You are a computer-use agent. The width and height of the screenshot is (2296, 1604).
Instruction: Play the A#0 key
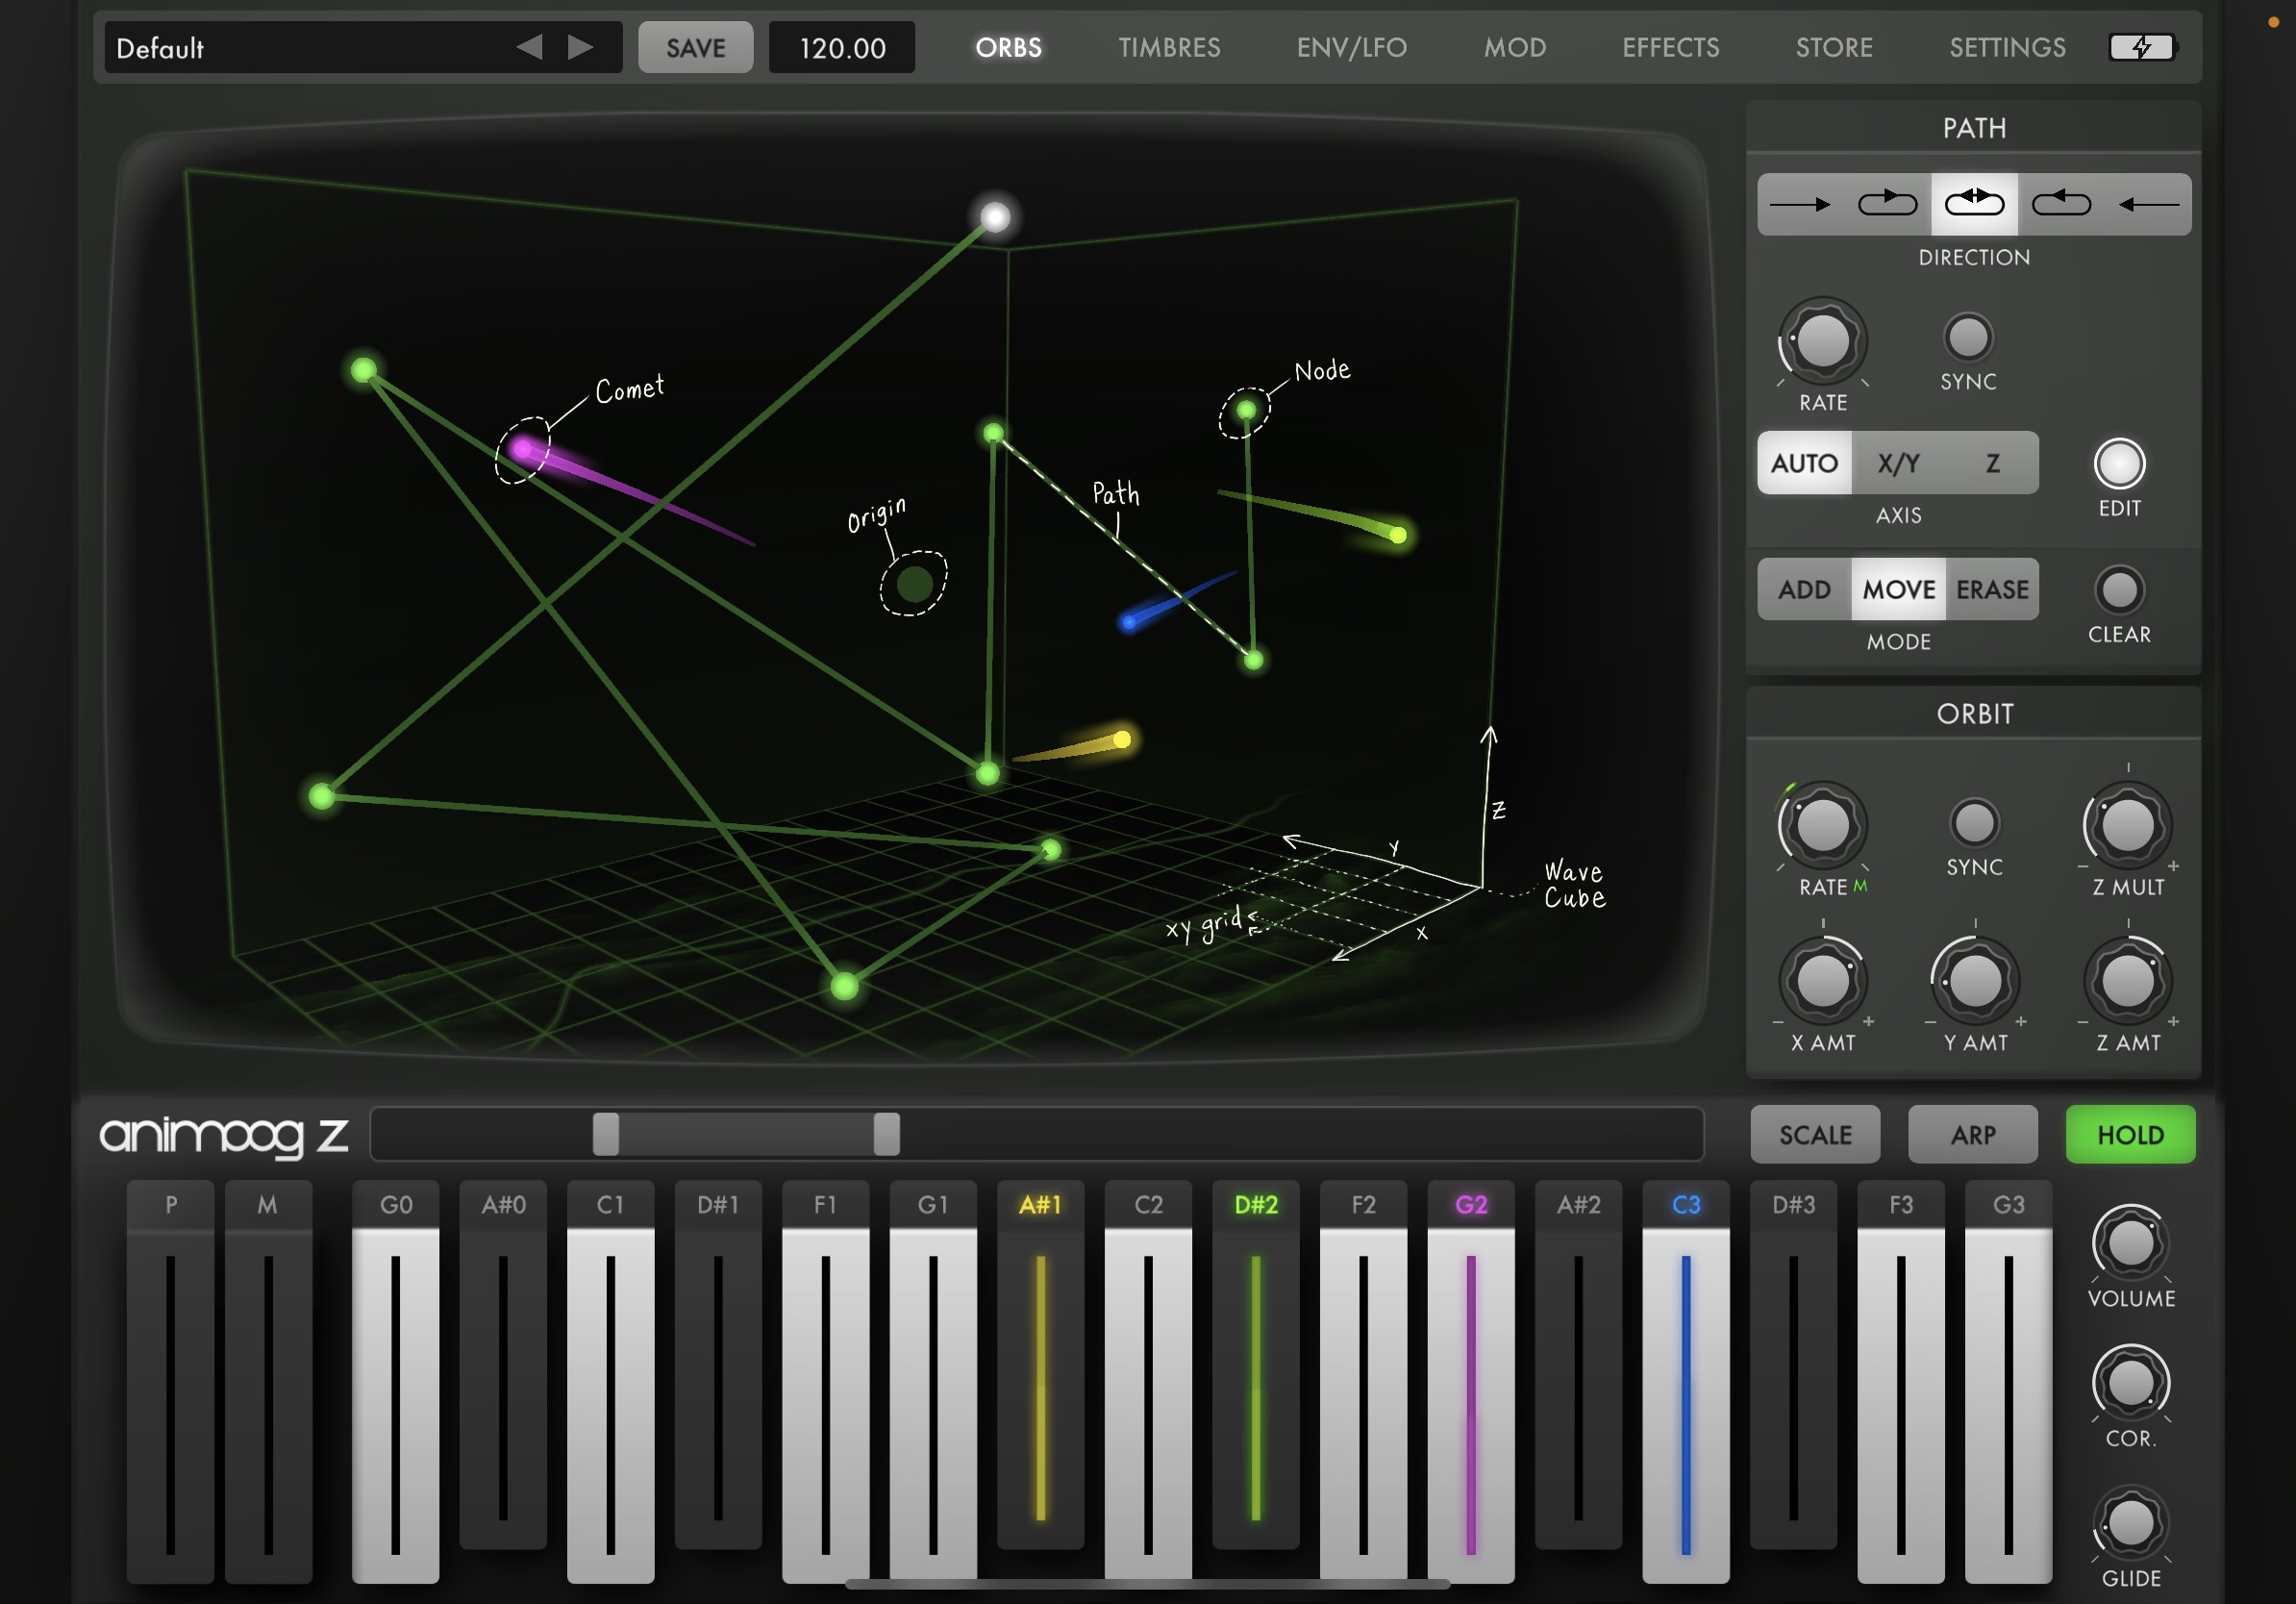tap(503, 1365)
